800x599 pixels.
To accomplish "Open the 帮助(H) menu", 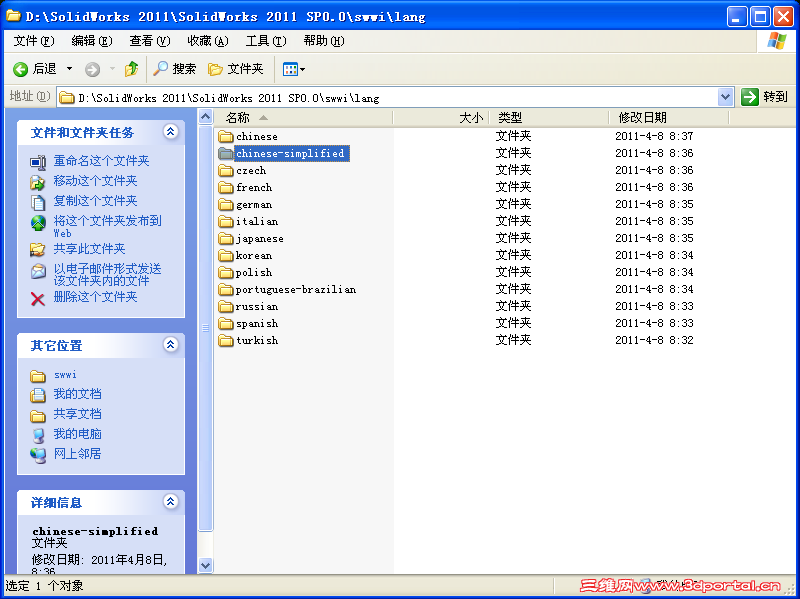I will coord(324,41).
